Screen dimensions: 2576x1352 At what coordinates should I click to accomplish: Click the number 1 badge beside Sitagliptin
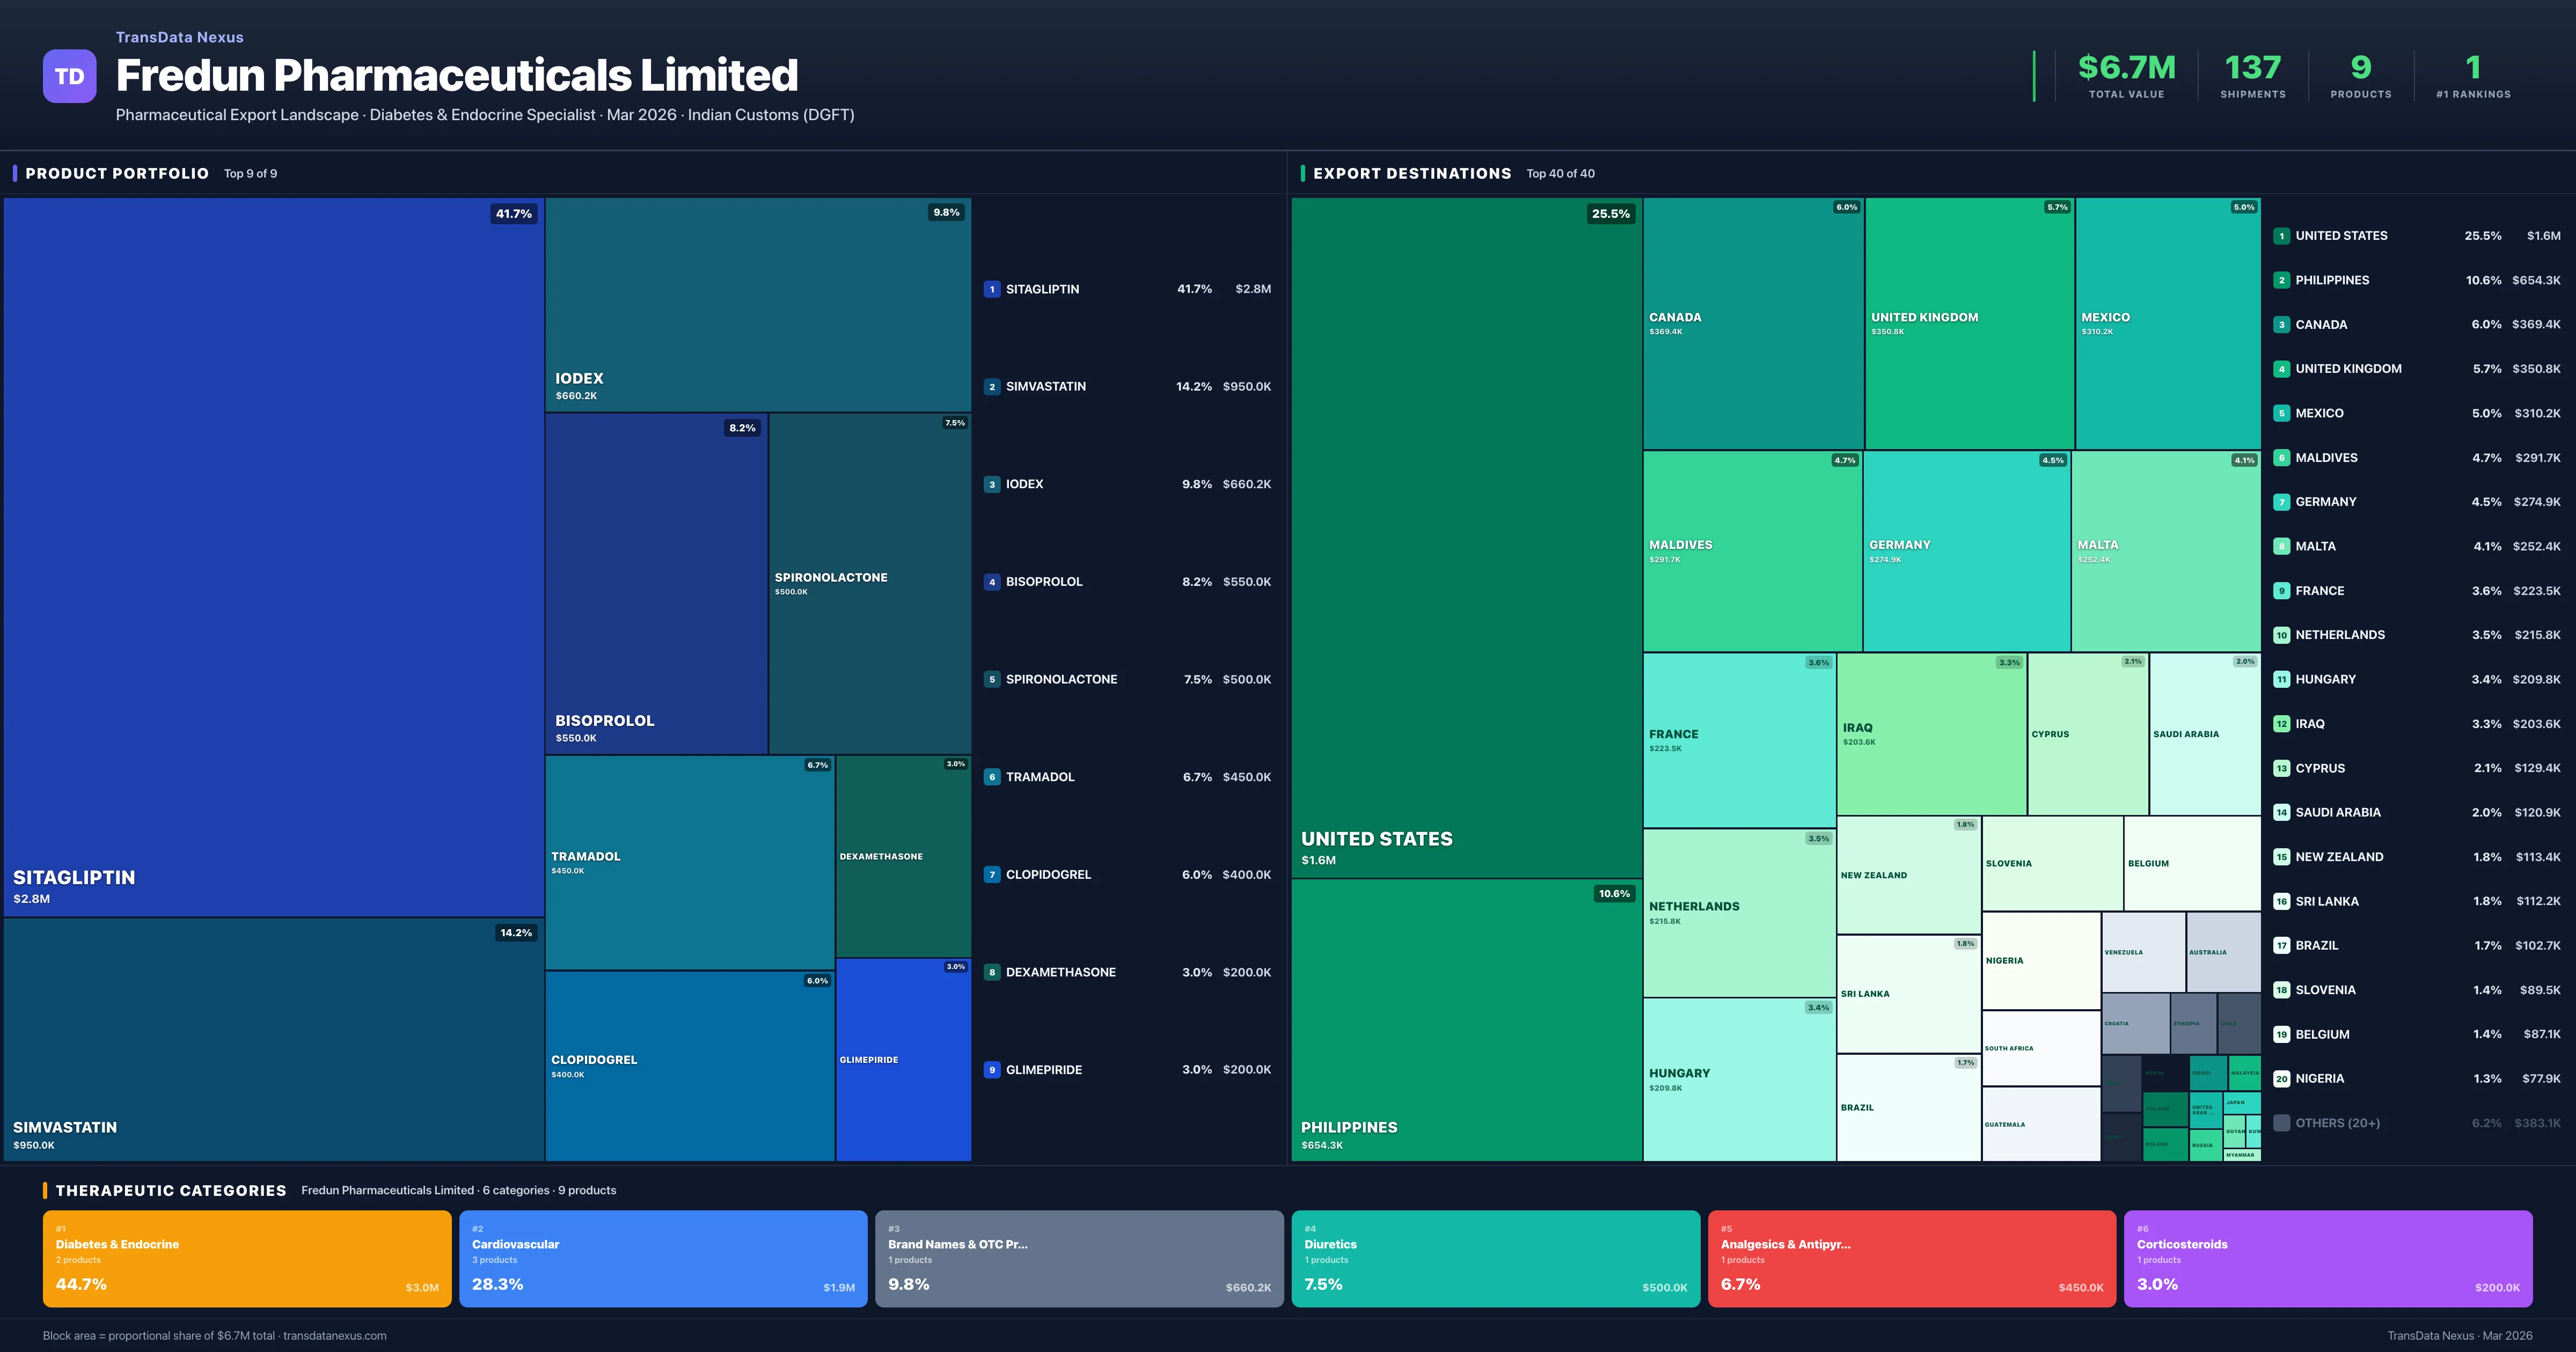coord(991,289)
